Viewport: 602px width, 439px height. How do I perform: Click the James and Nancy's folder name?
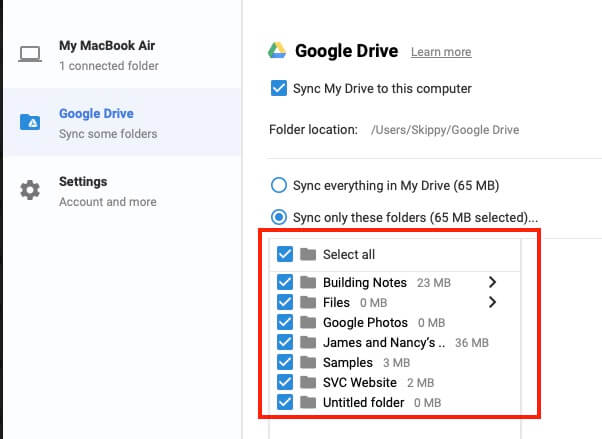pos(384,342)
